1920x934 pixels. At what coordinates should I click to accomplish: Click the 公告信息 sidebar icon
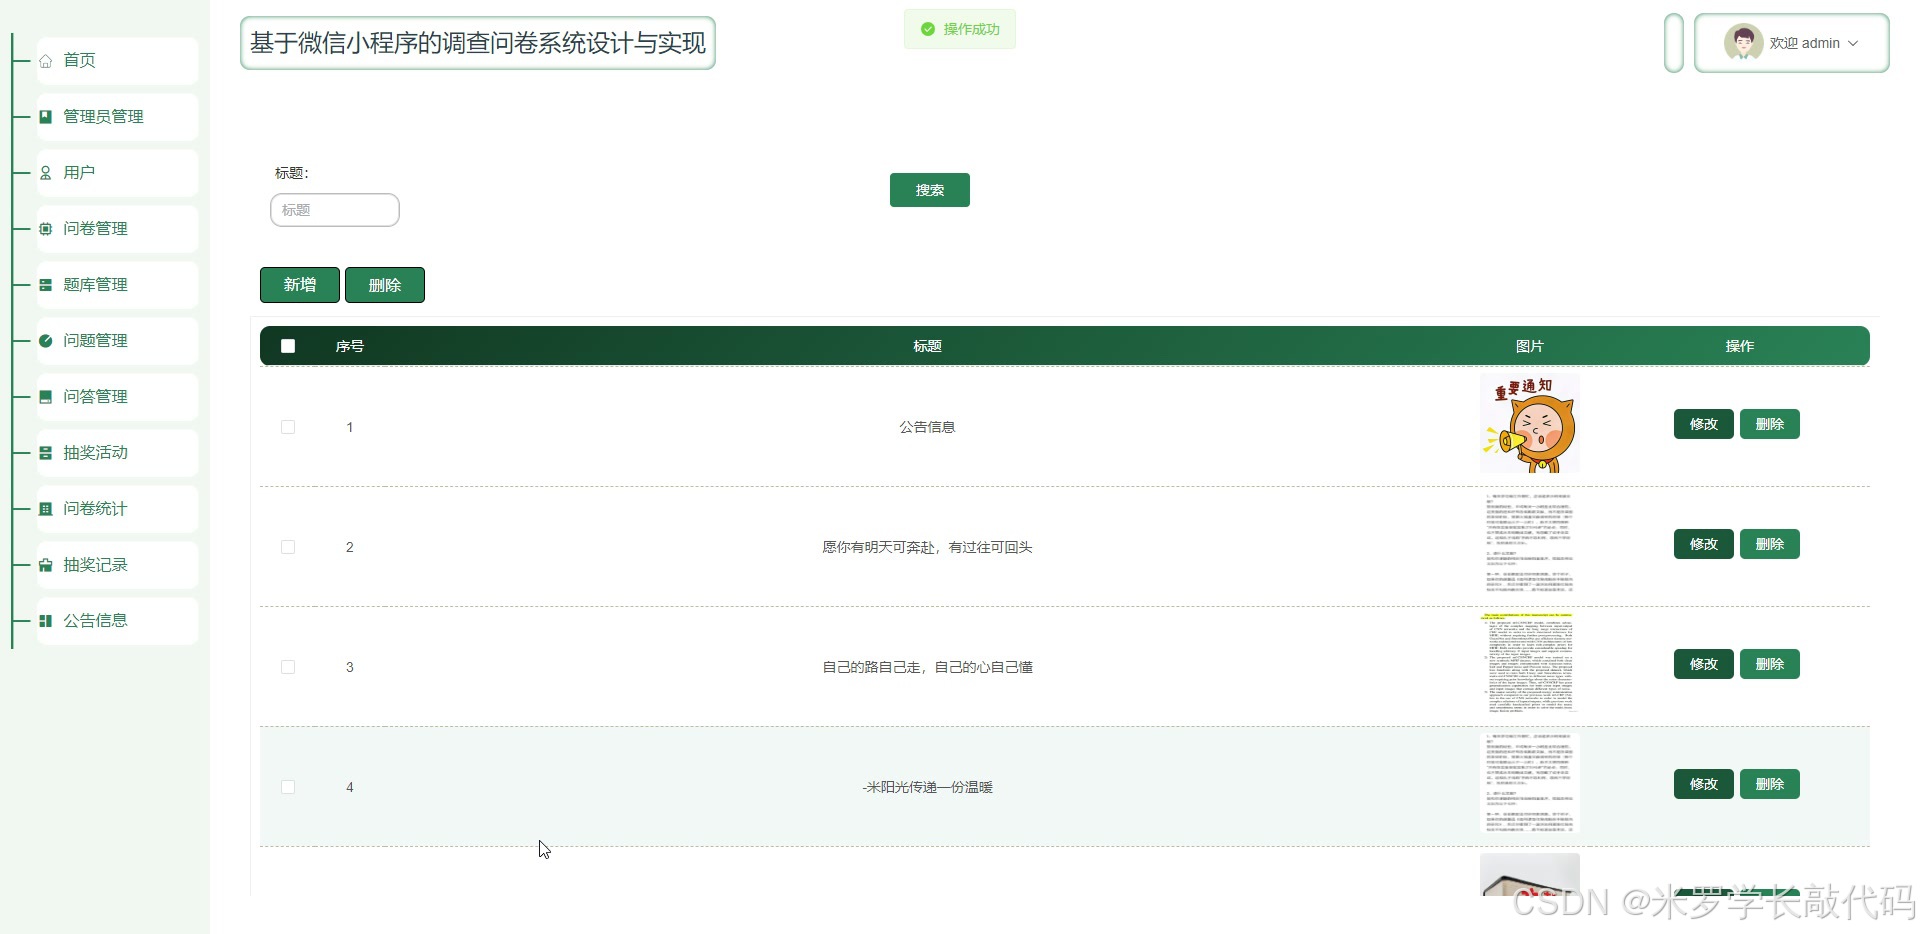coord(46,621)
